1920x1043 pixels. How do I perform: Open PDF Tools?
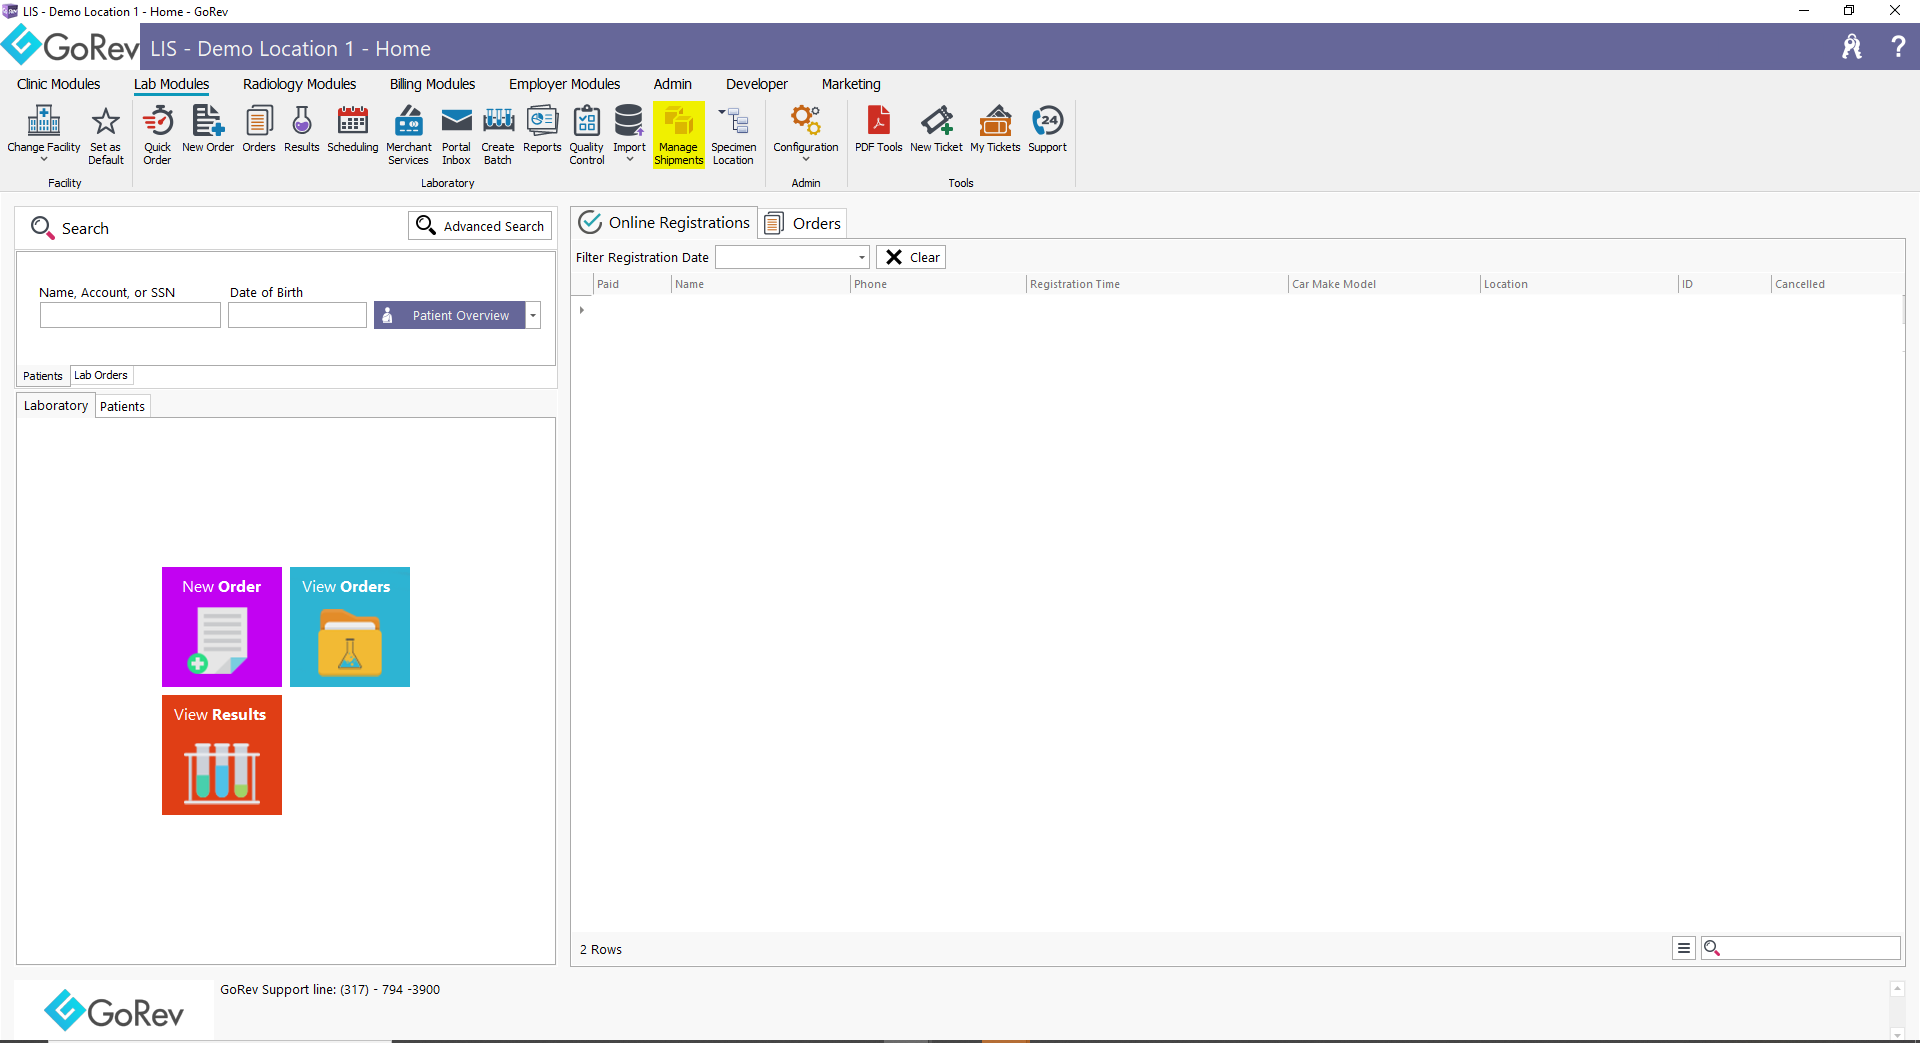point(878,129)
